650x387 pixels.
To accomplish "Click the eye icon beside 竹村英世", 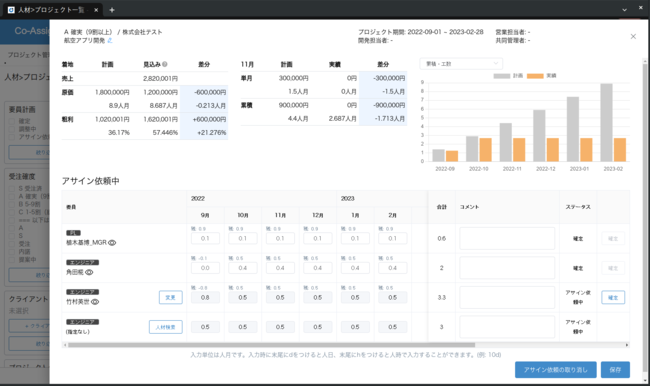I will coord(95,302).
